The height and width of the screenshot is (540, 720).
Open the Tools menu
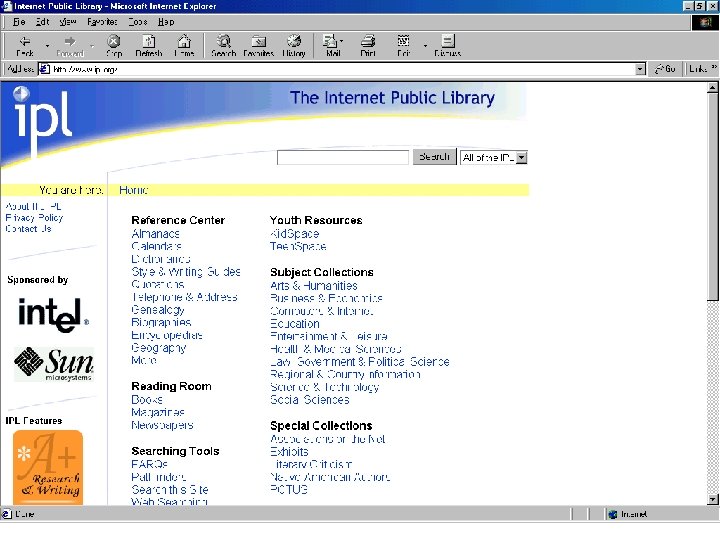click(138, 22)
